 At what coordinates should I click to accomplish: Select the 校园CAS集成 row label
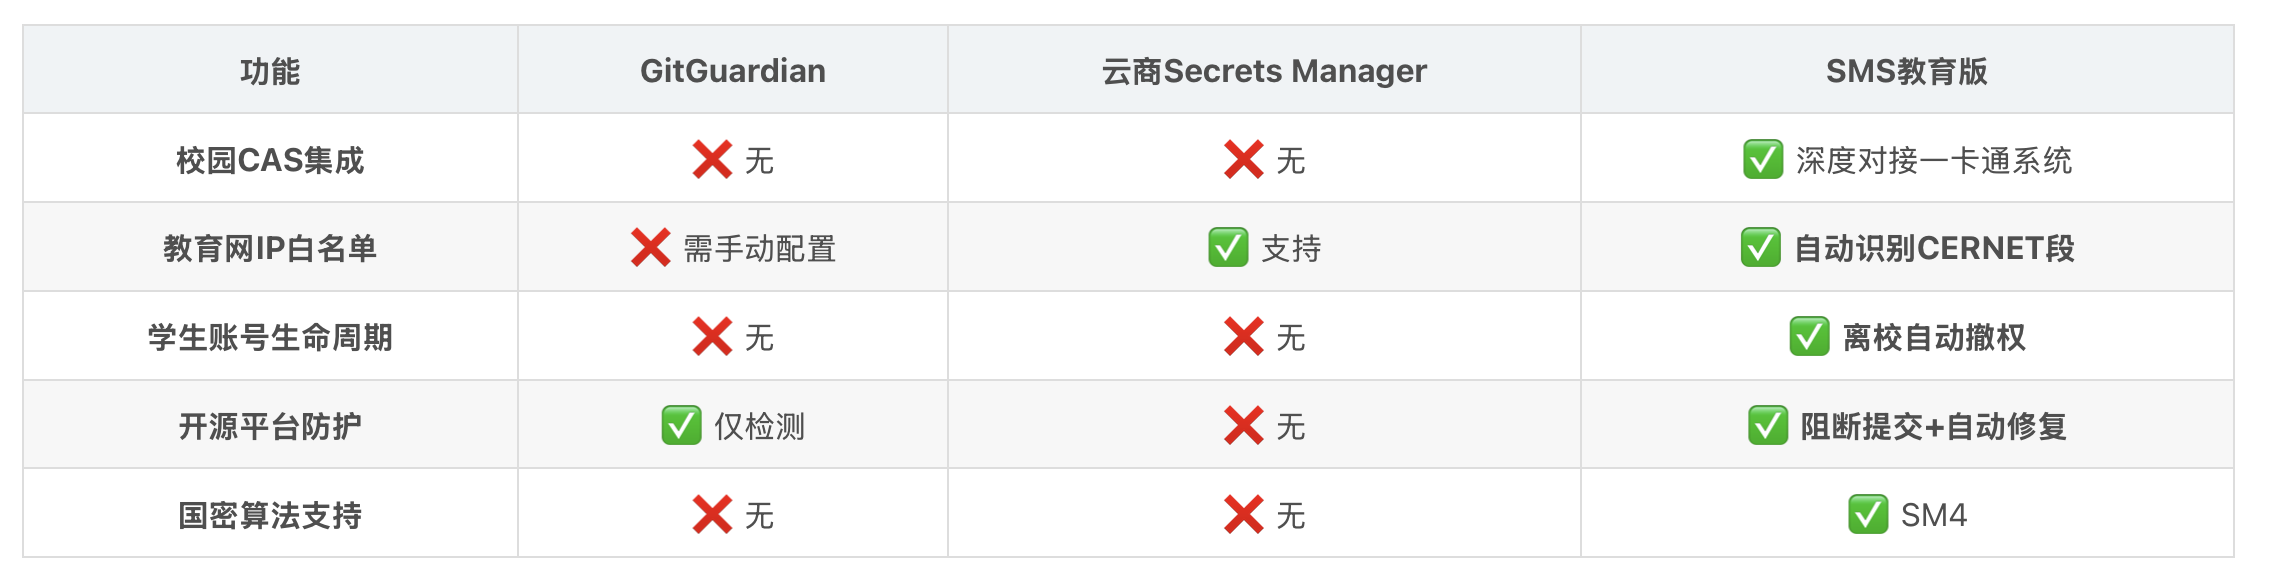[x=270, y=160]
